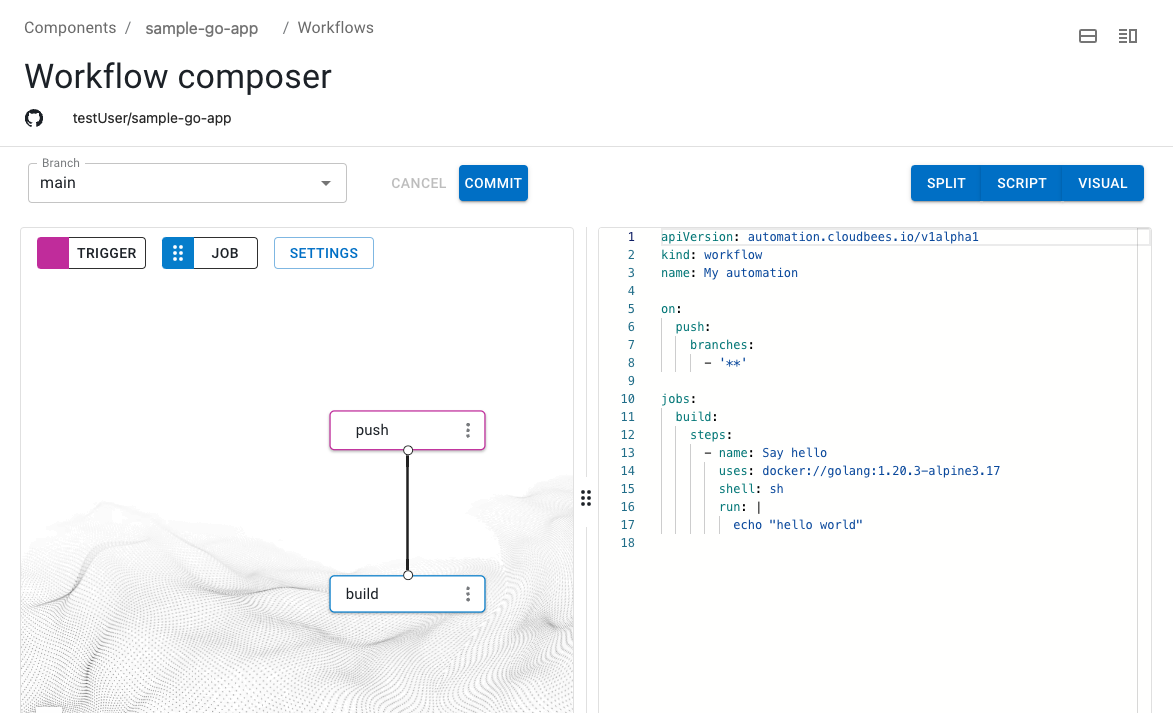Open the Workflows breadcrumb entry
The height and width of the screenshot is (713, 1173).
point(335,27)
